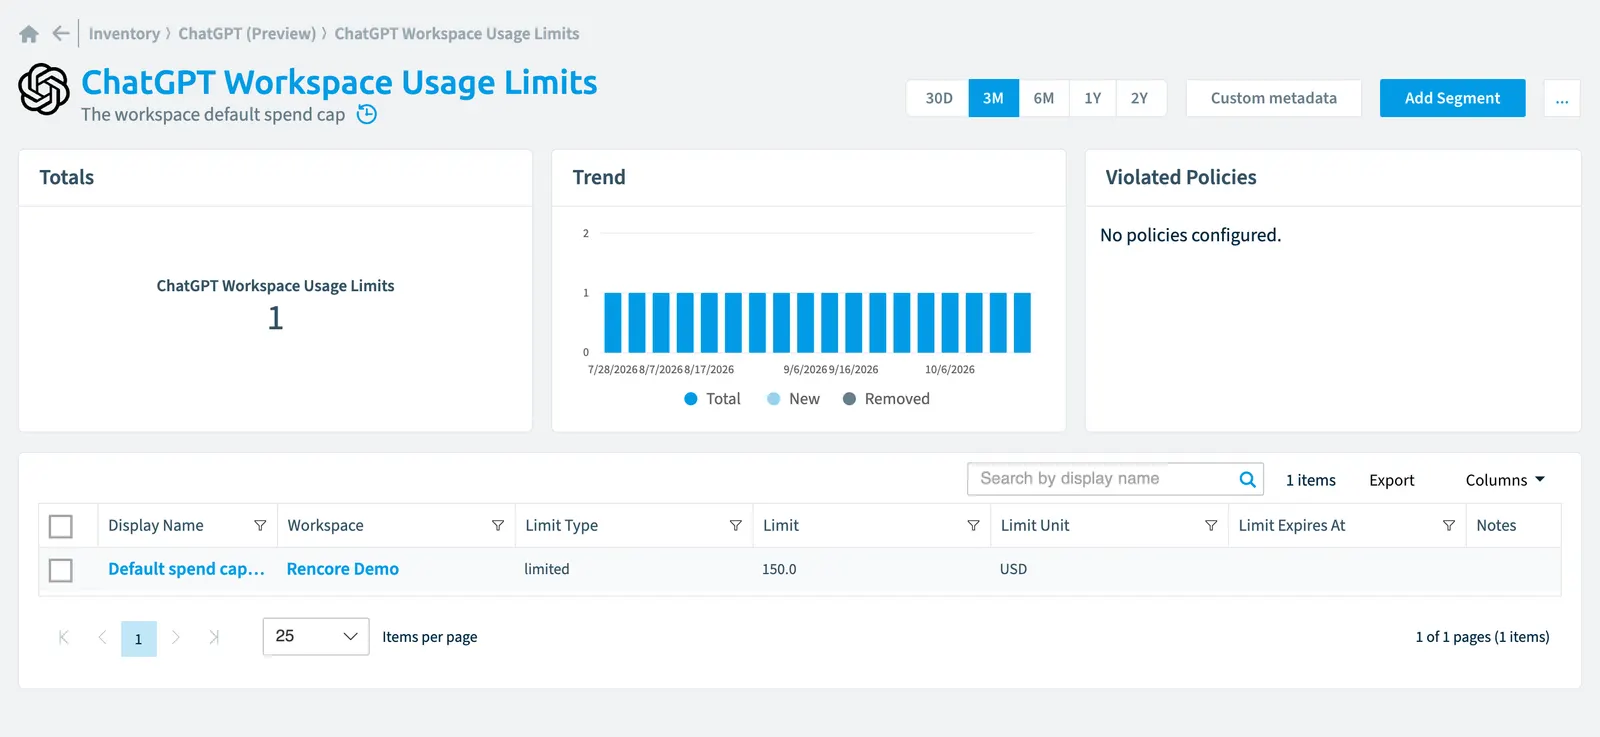This screenshot has height=737, width=1600.
Task: Filter the Display Name column
Action: (x=260, y=525)
